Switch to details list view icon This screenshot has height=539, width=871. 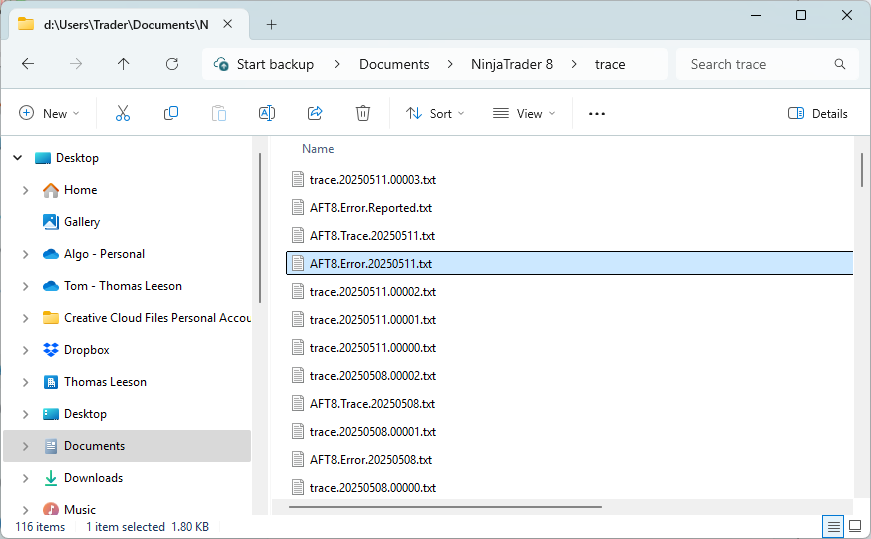click(x=833, y=526)
